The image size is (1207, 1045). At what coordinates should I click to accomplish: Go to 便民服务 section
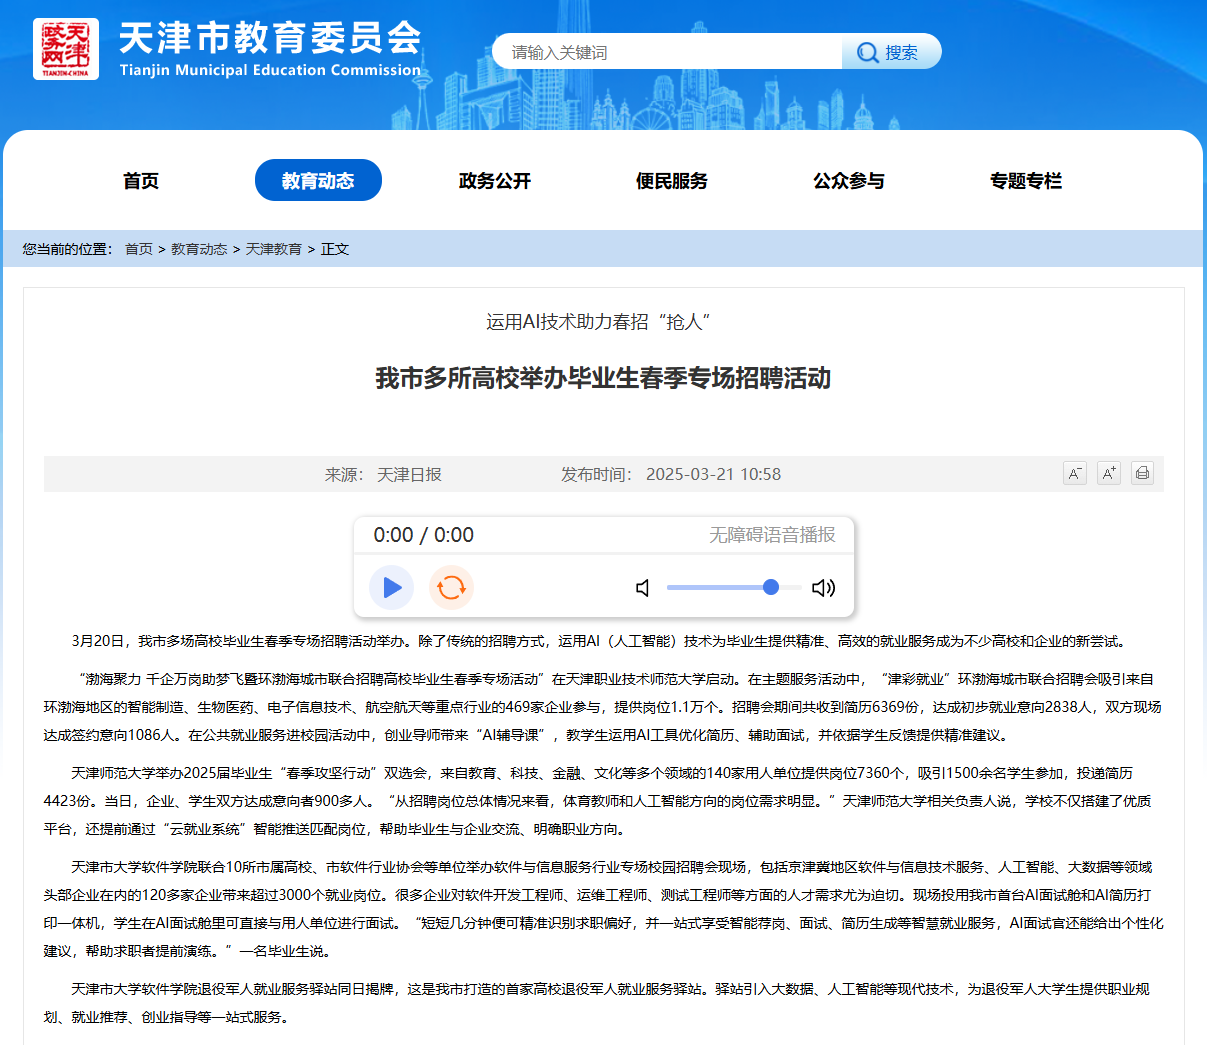click(x=672, y=181)
